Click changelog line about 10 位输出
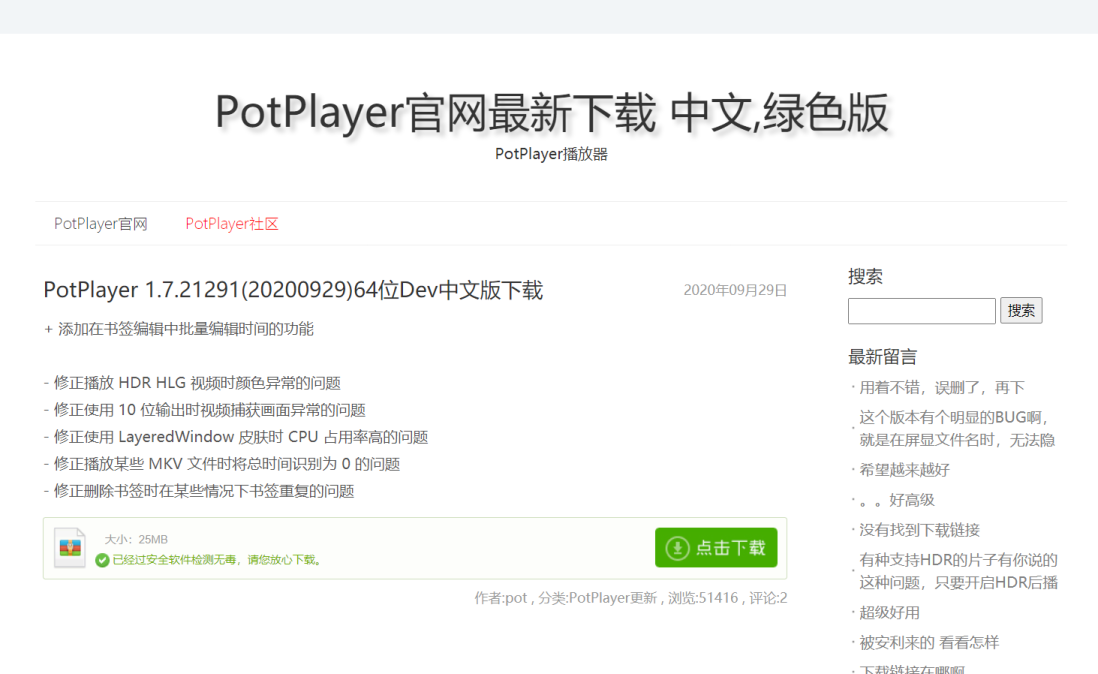This screenshot has height=674, width=1098. coord(204,410)
